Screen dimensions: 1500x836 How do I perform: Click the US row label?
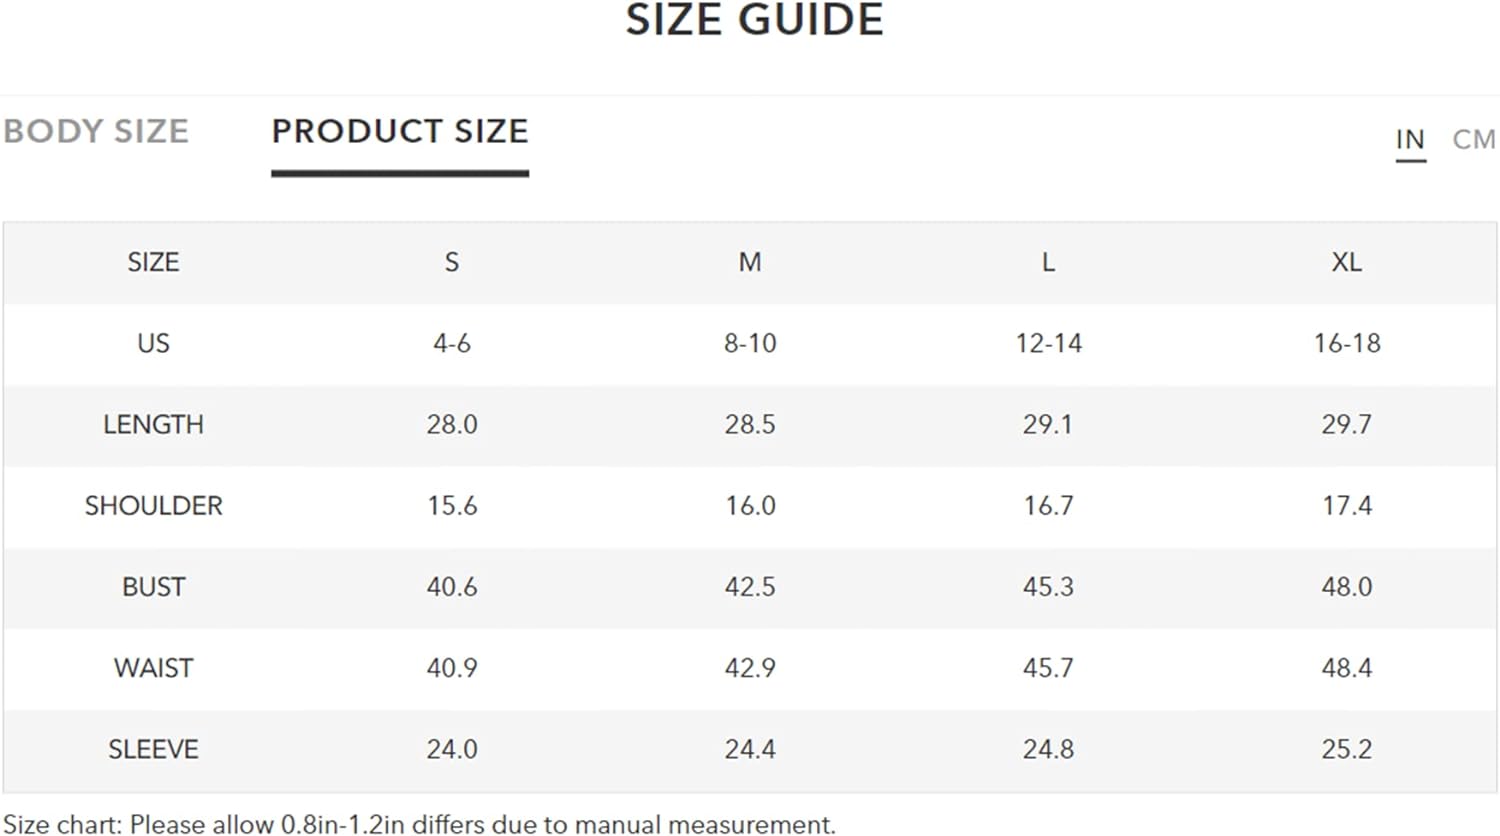pos(153,343)
